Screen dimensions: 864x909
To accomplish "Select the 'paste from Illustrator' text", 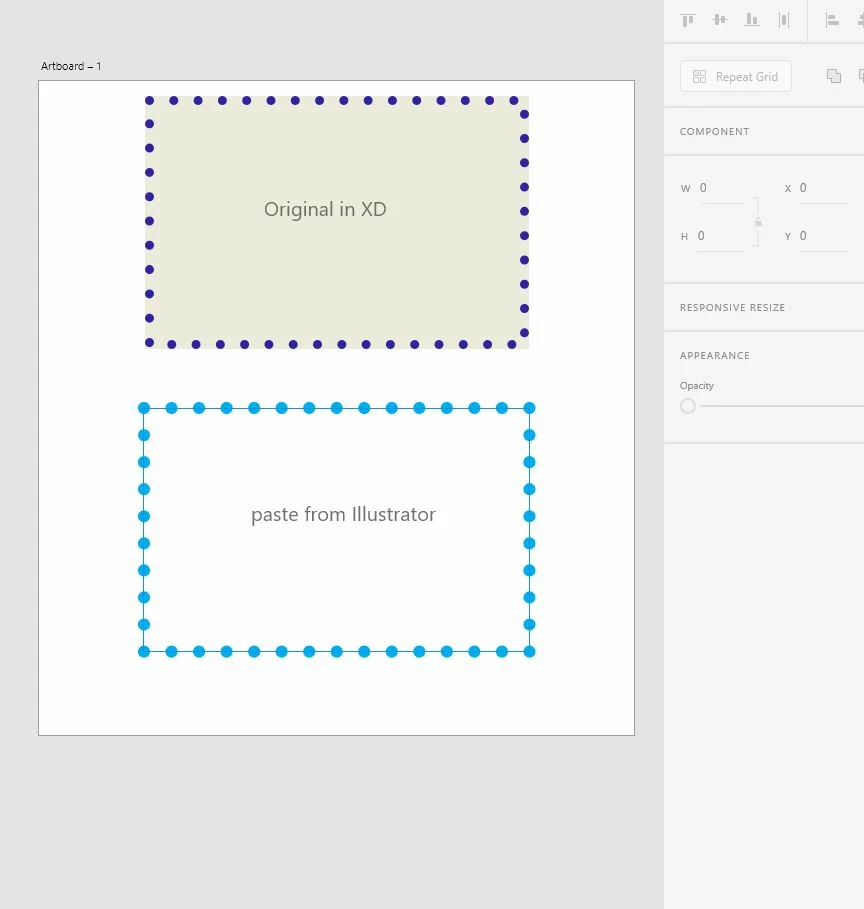I will click(x=343, y=515).
